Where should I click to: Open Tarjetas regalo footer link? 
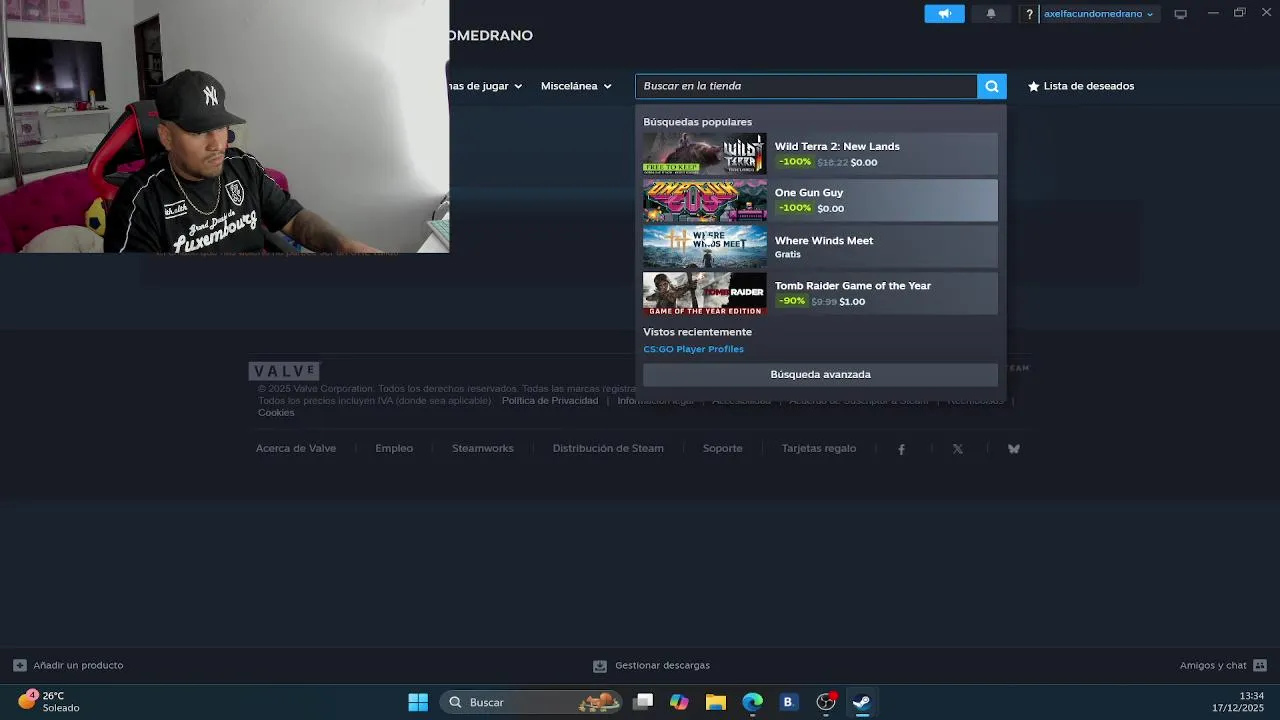click(819, 448)
